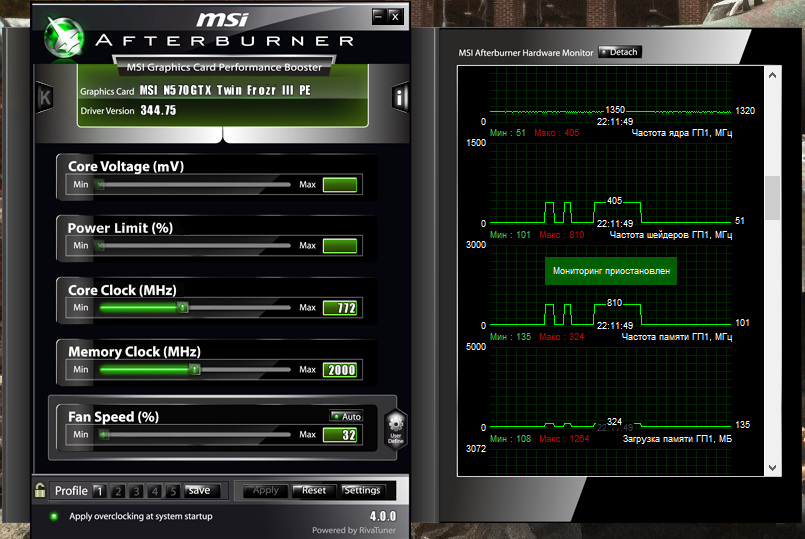The width and height of the screenshot is (805, 539).
Task: Click 'Макс : 1264' memory usage value
Action: 564,439
